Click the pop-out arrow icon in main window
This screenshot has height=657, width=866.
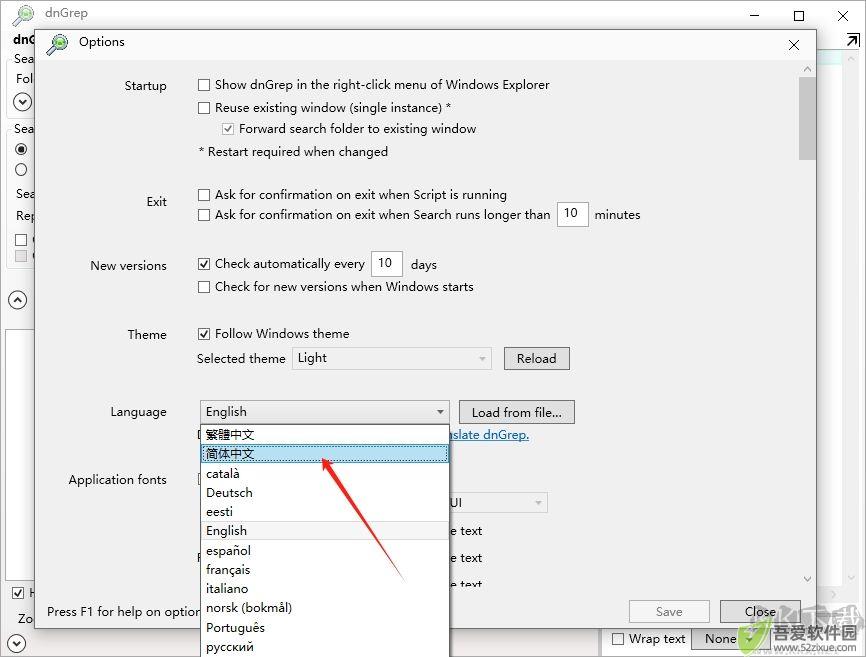(853, 40)
